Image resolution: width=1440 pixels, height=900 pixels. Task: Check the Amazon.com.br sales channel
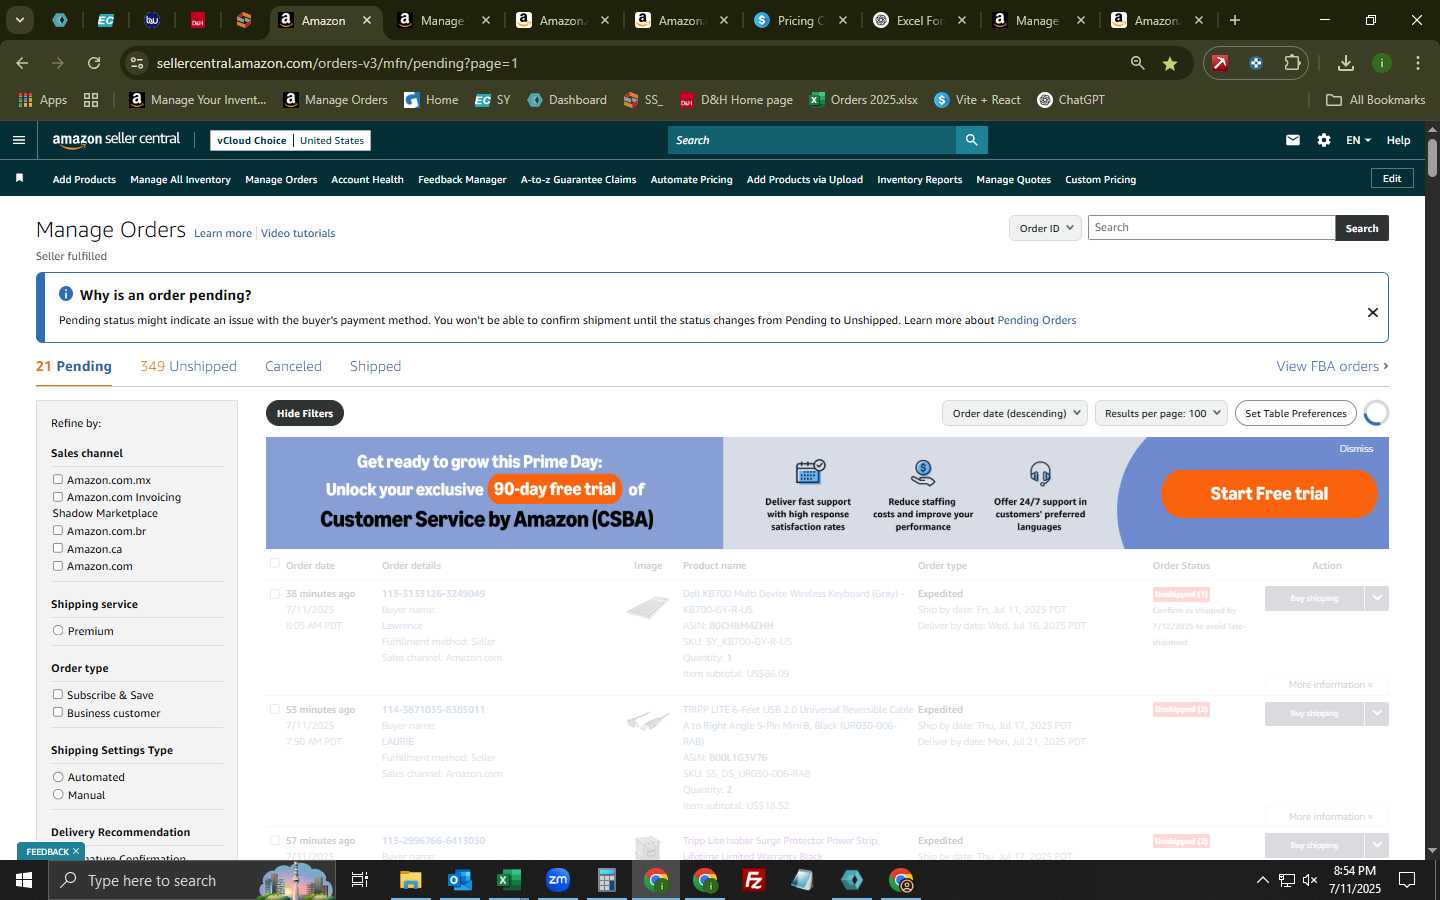[x=58, y=531]
